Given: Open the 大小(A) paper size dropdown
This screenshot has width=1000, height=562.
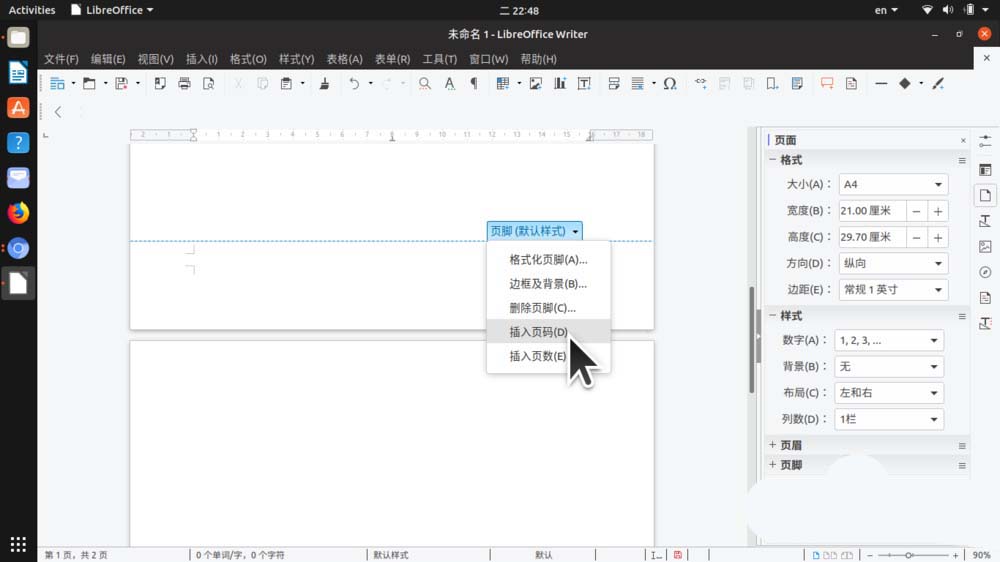Looking at the screenshot, I should (x=893, y=185).
